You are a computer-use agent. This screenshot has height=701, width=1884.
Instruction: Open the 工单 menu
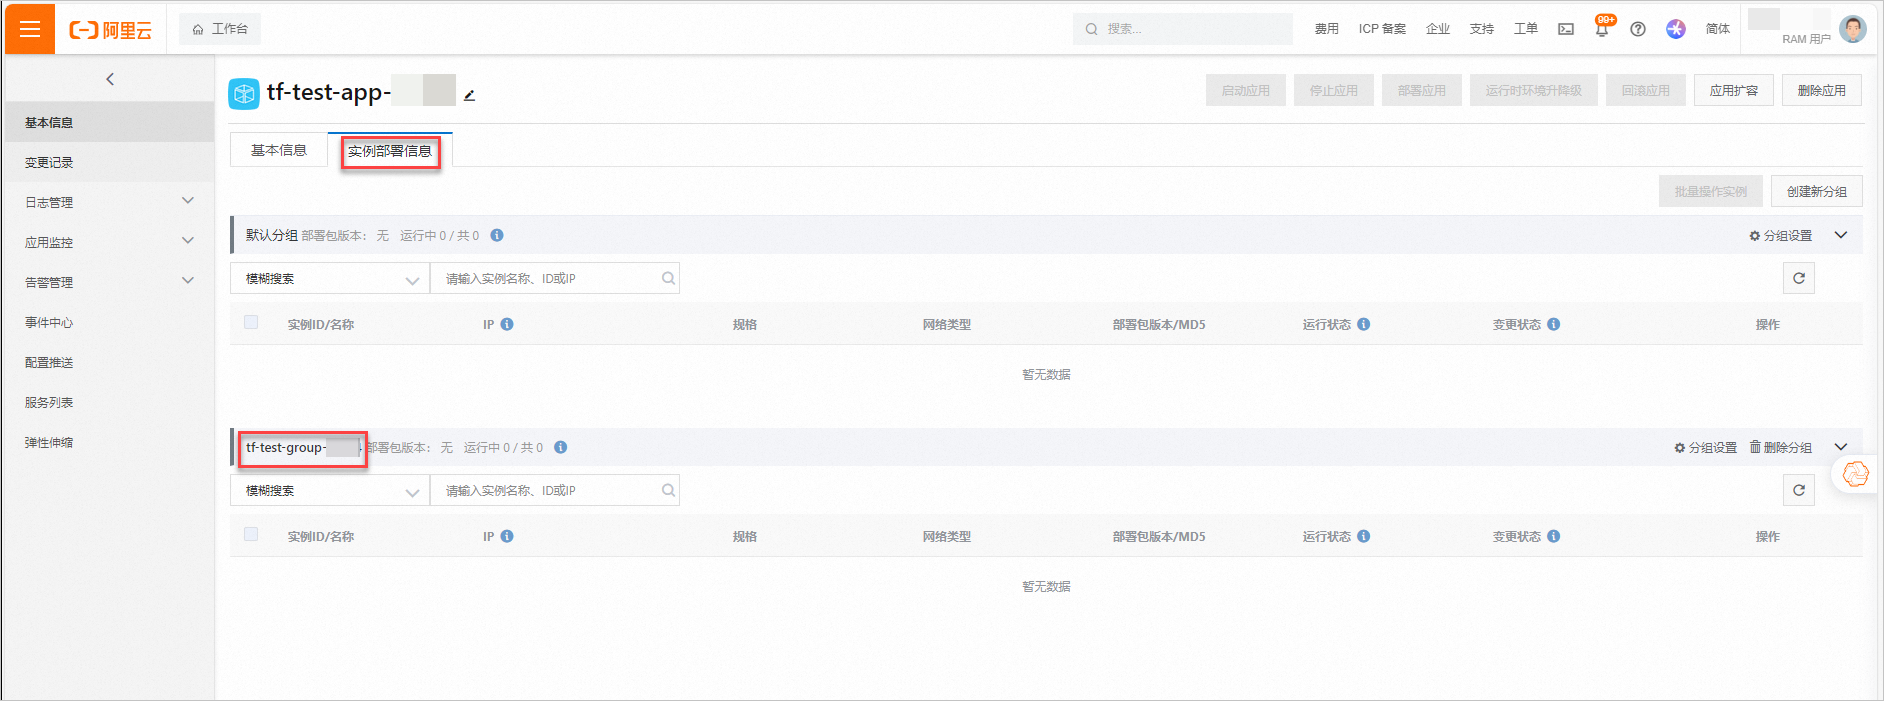click(x=1526, y=29)
